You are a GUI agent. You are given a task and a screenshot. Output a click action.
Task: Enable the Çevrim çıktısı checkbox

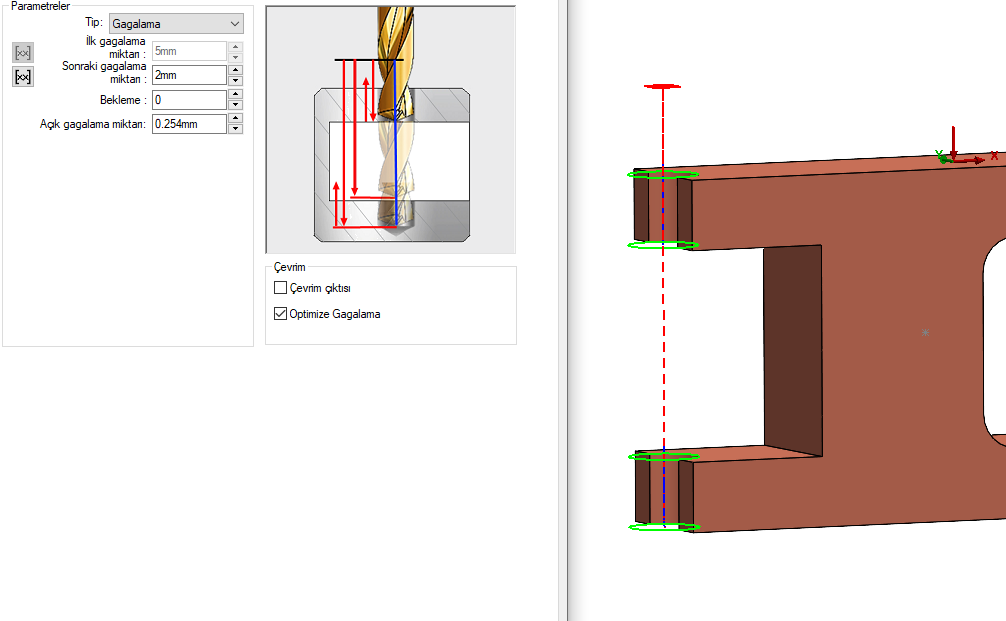(x=281, y=288)
